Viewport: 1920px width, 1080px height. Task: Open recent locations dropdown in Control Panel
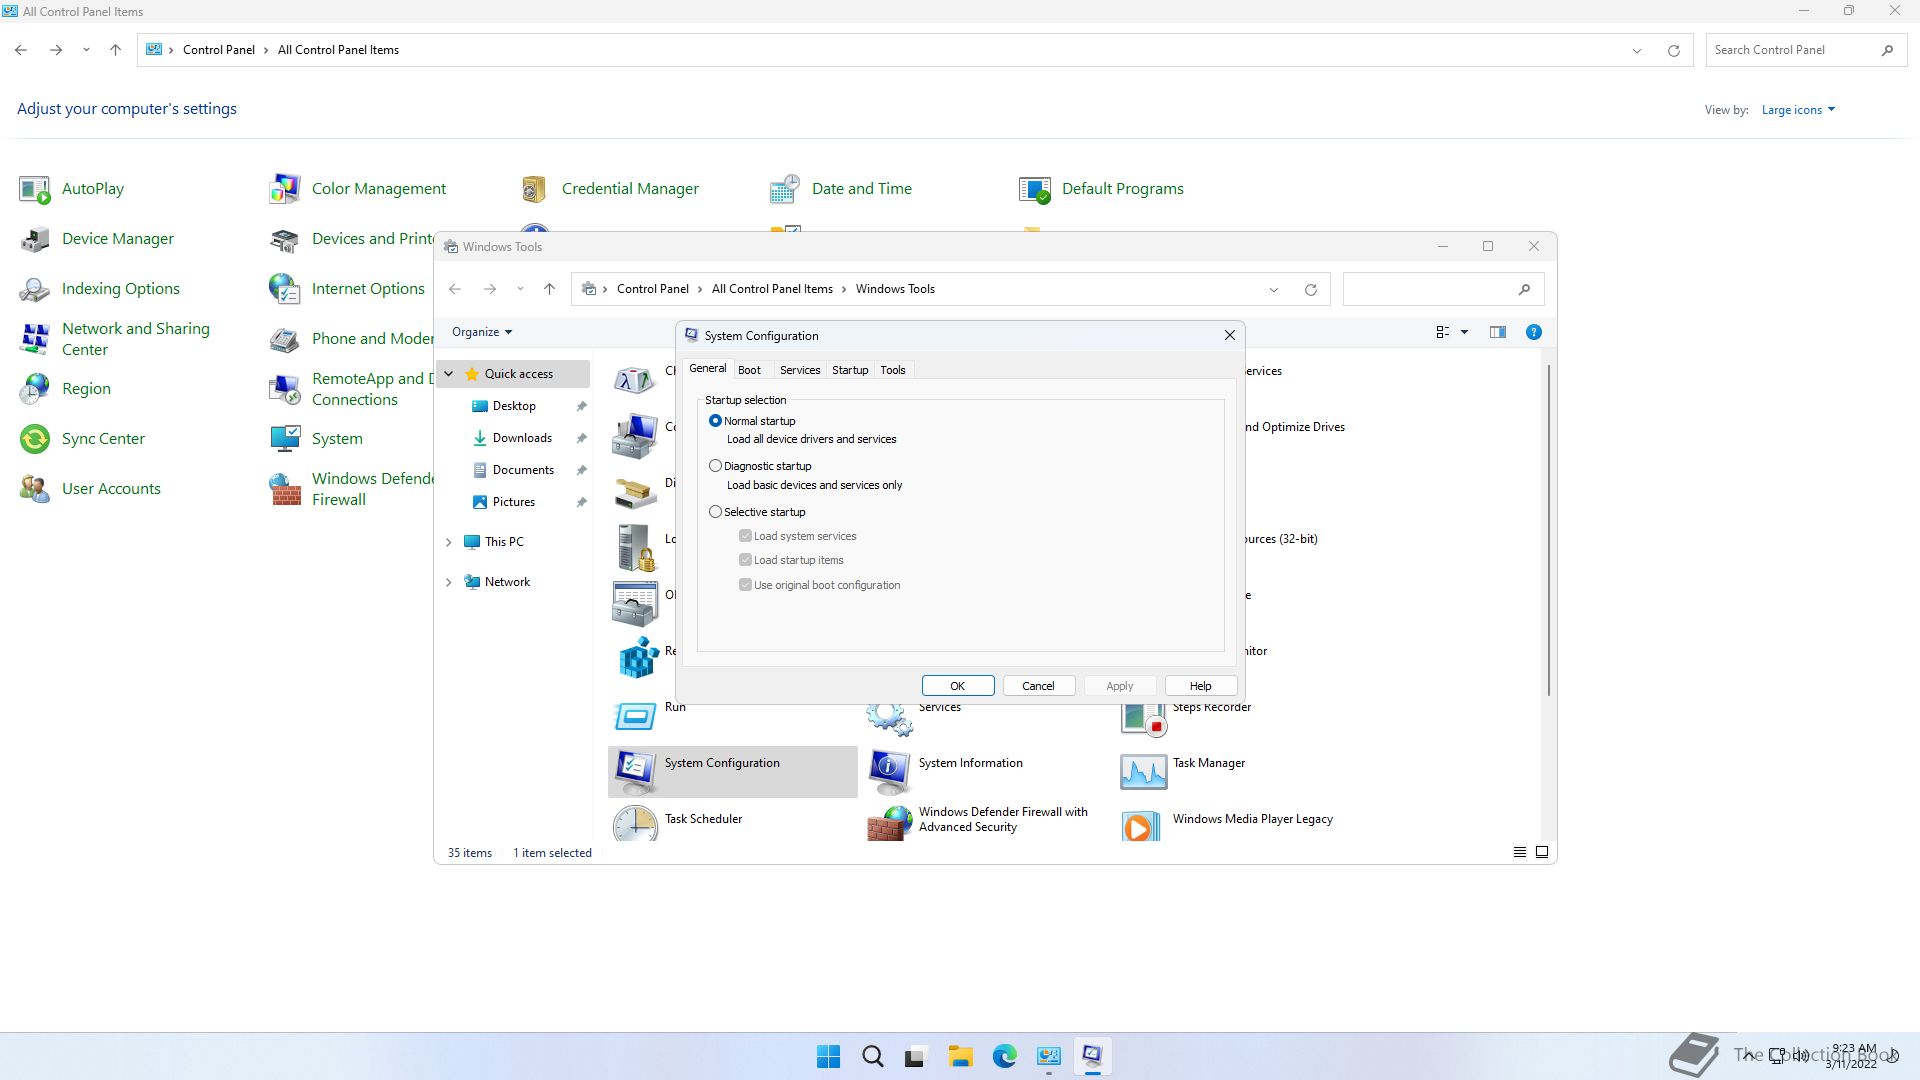click(86, 50)
